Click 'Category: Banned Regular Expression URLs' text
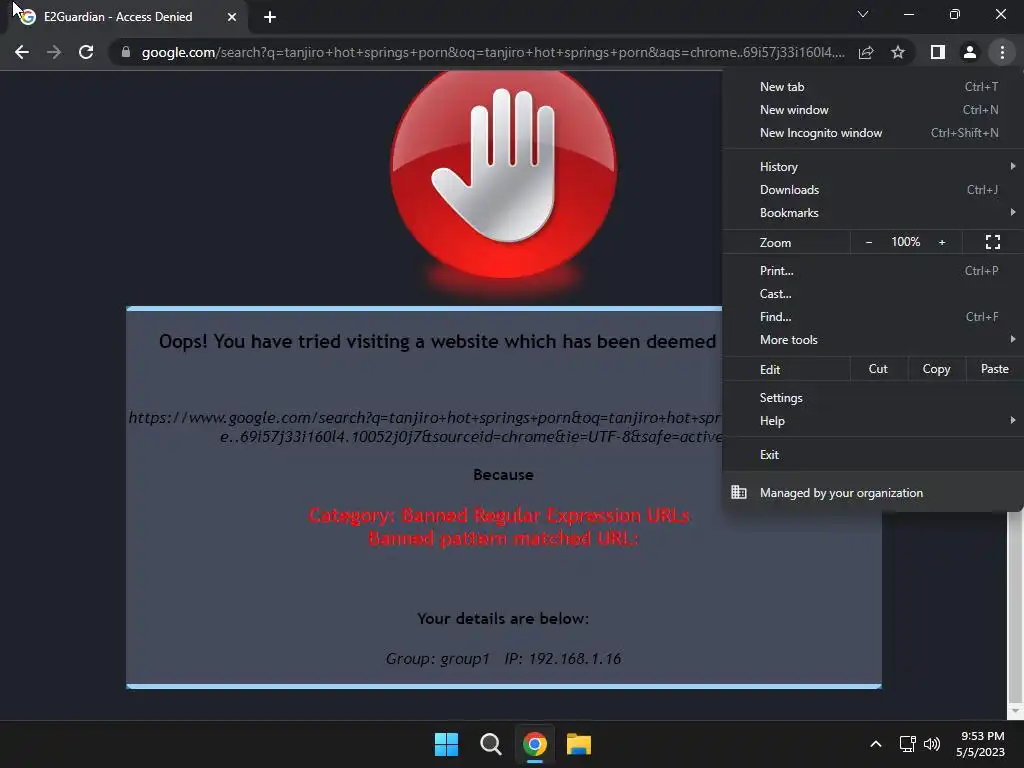This screenshot has width=1024, height=768. tap(499, 515)
